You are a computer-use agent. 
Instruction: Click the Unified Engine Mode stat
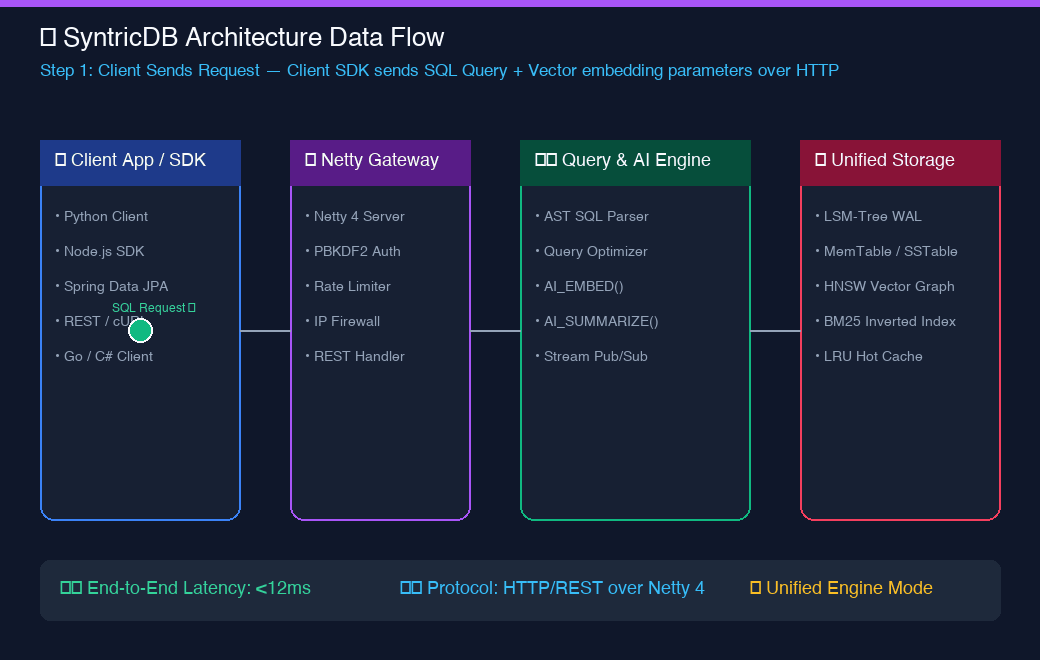tap(841, 588)
